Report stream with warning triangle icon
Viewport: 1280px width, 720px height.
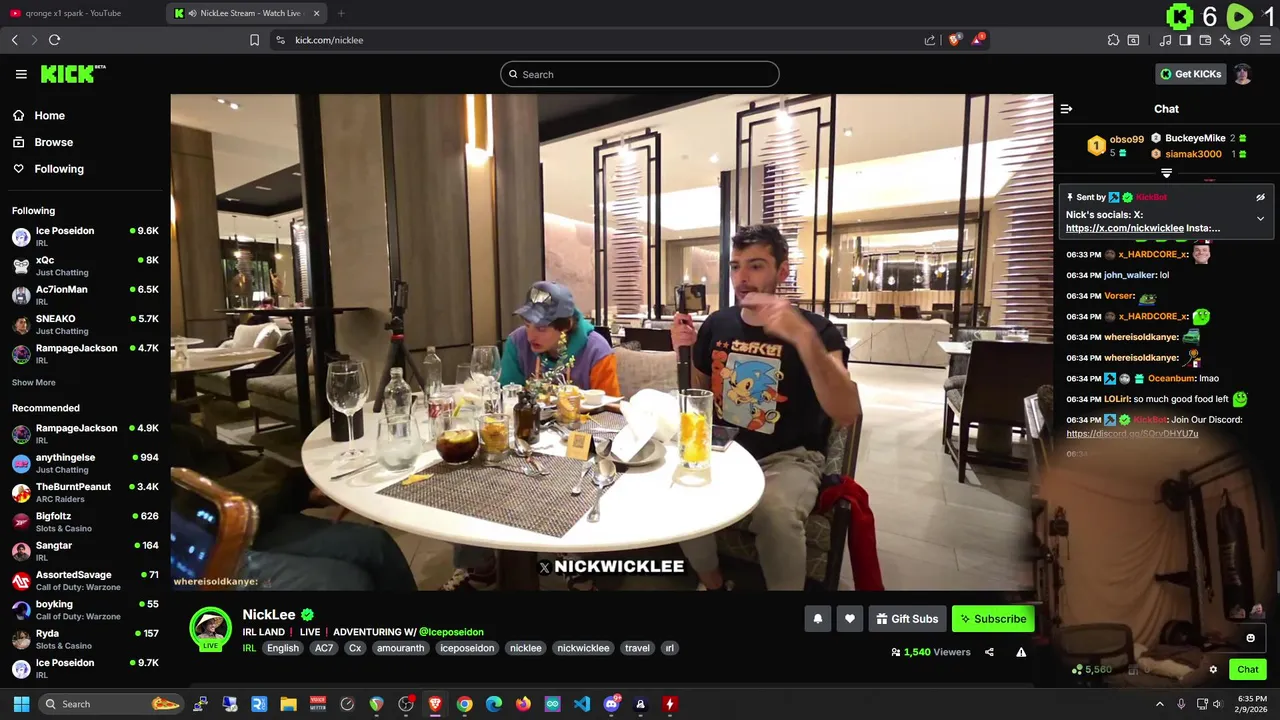point(1021,652)
